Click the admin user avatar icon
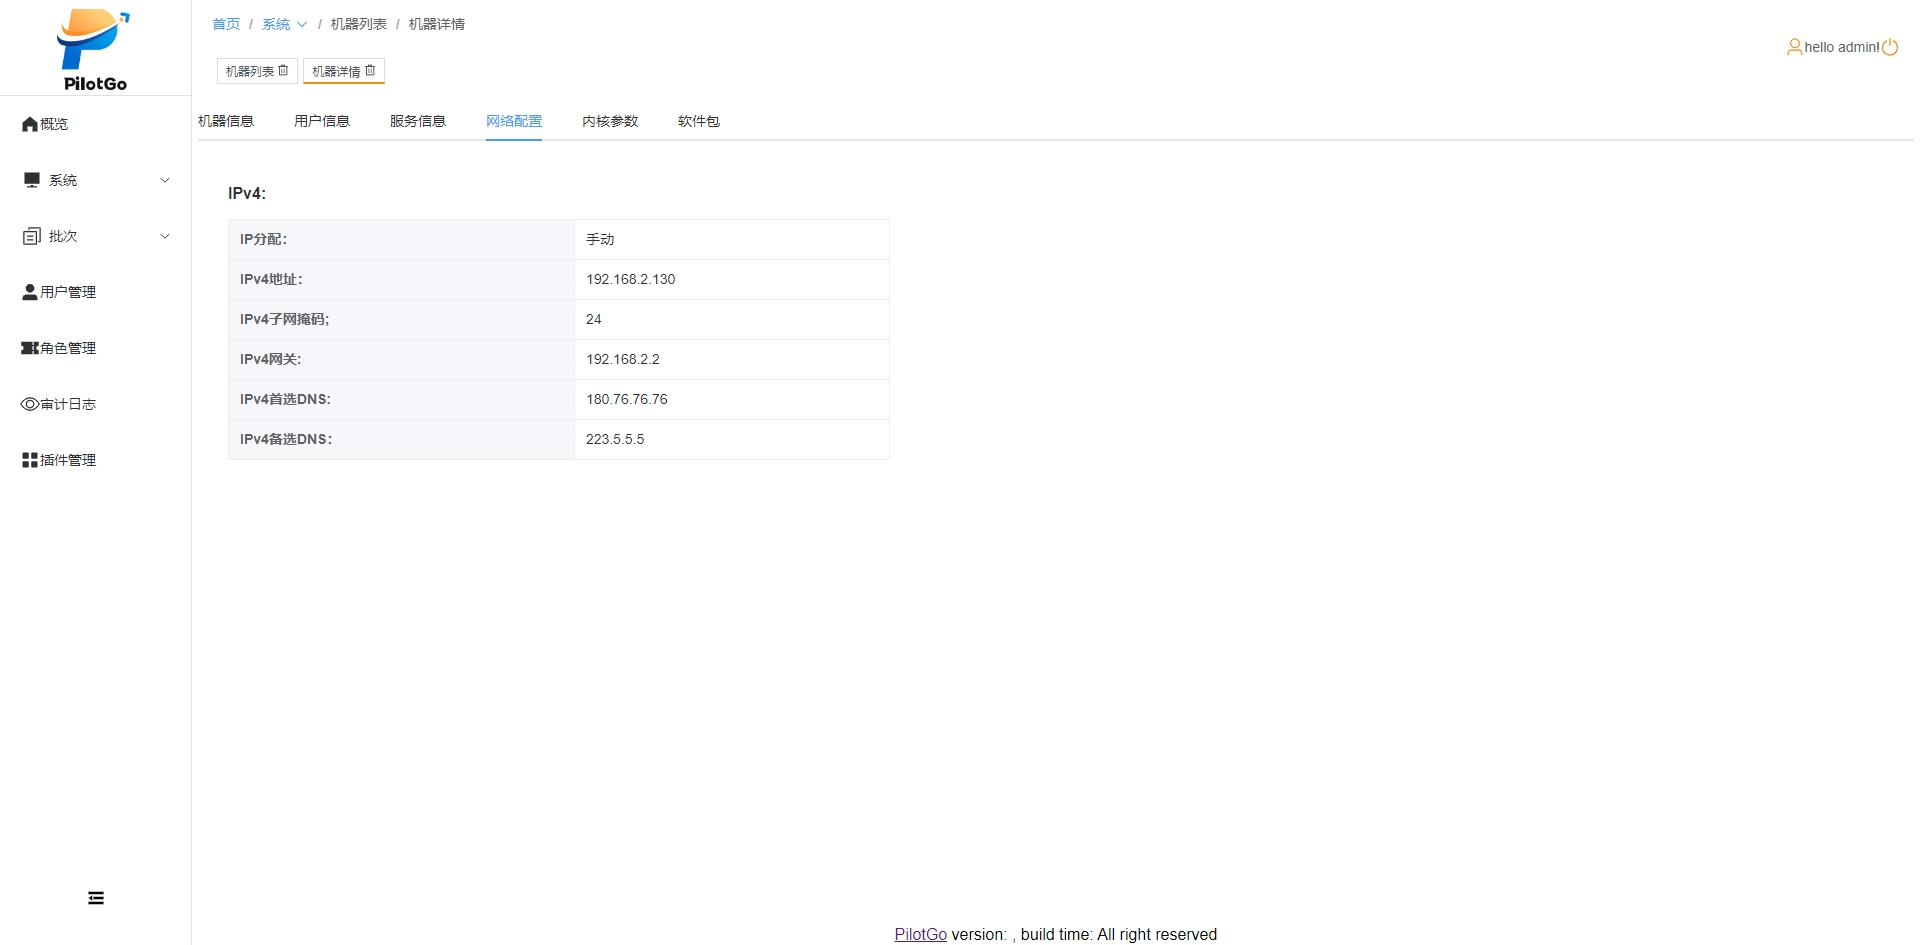 (x=1794, y=47)
